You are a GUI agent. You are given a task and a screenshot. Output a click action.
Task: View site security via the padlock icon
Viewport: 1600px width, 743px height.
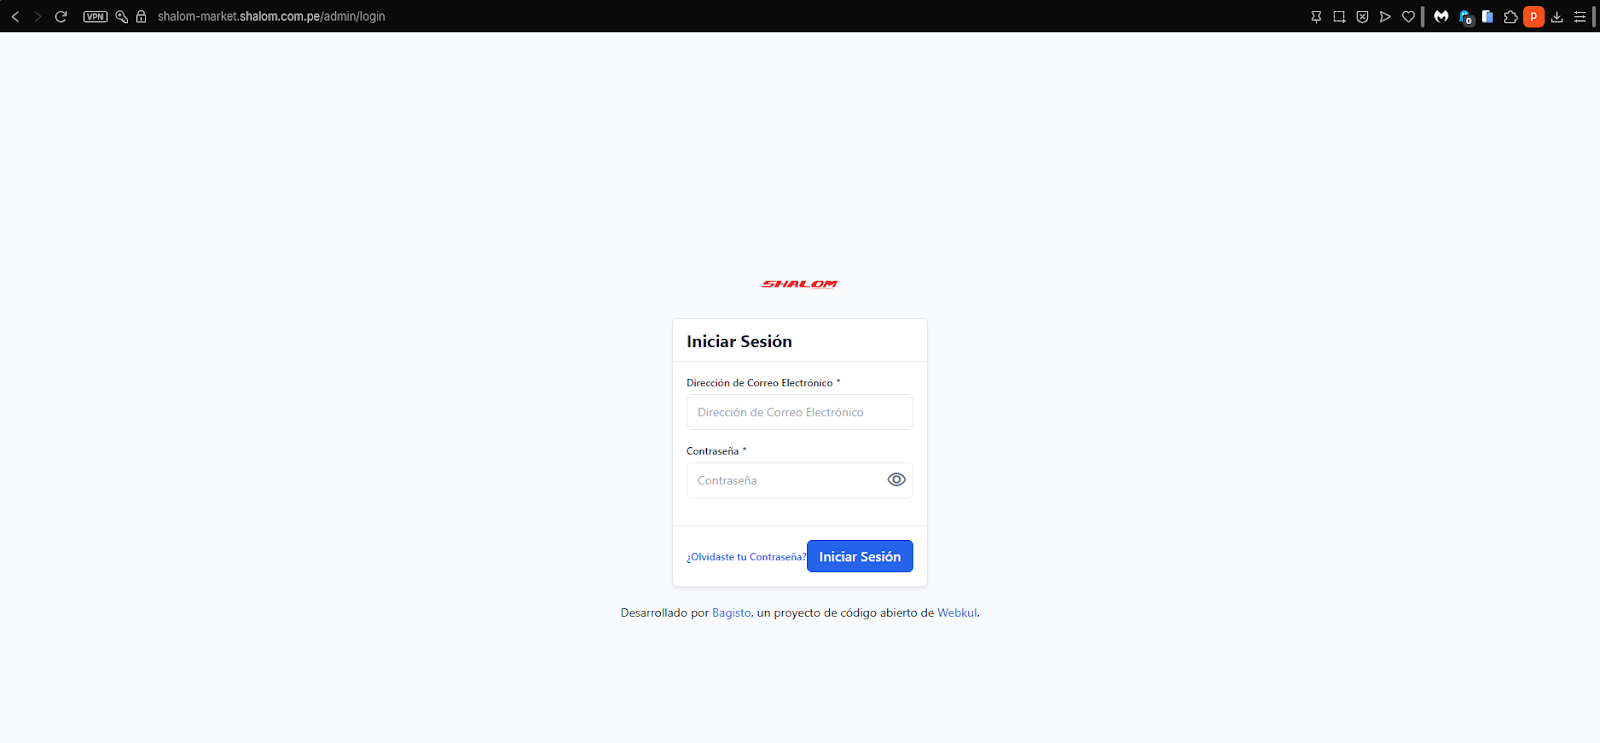coord(141,16)
